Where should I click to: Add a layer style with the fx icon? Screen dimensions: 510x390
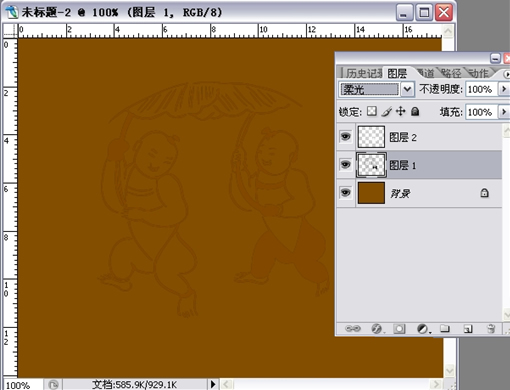point(377,329)
